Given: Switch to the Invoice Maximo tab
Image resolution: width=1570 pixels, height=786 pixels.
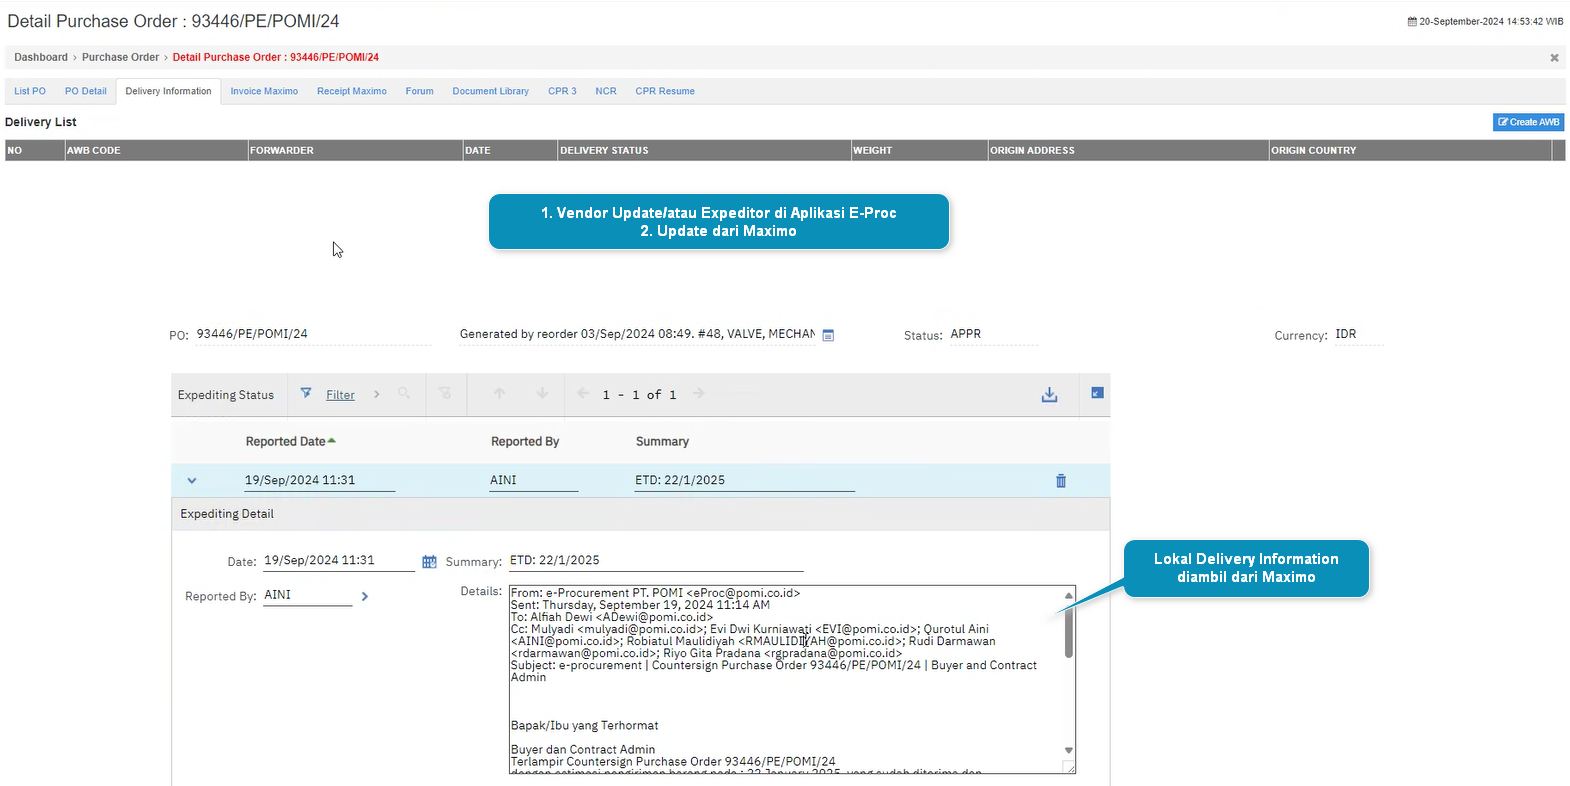Looking at the screenshot, I should pyautogui.click(x=264, y=91).
